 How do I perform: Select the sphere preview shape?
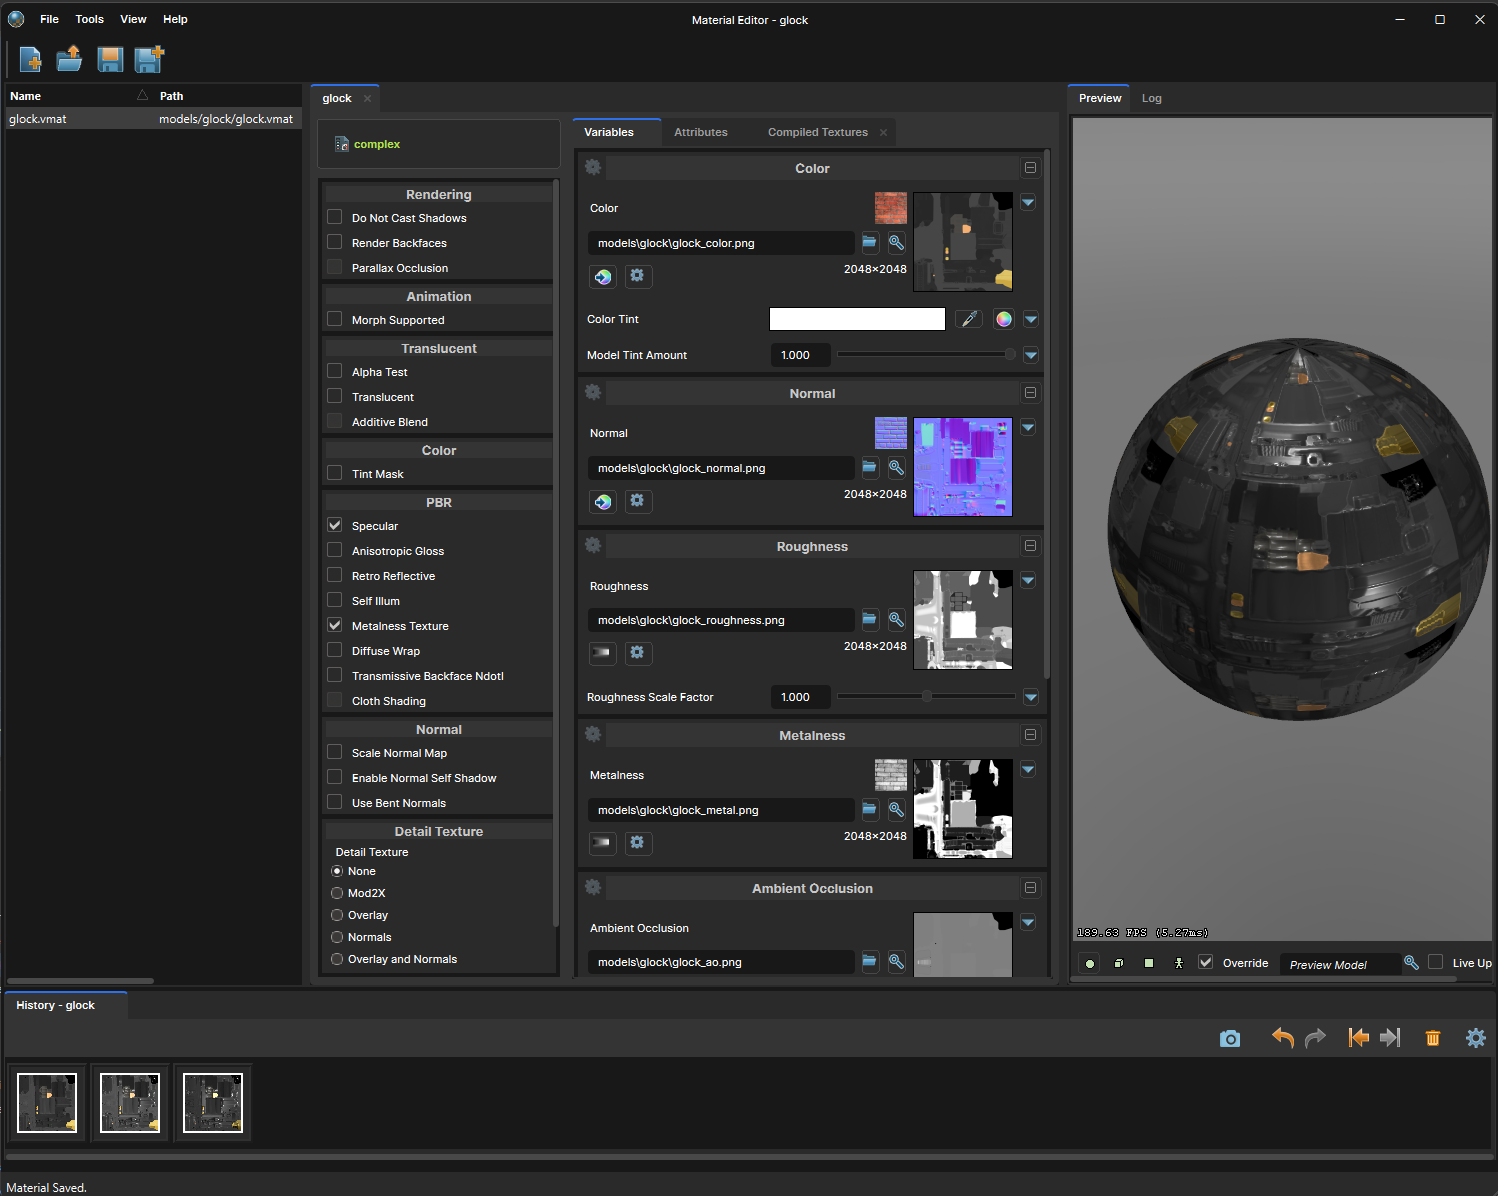coord(1089,962)
